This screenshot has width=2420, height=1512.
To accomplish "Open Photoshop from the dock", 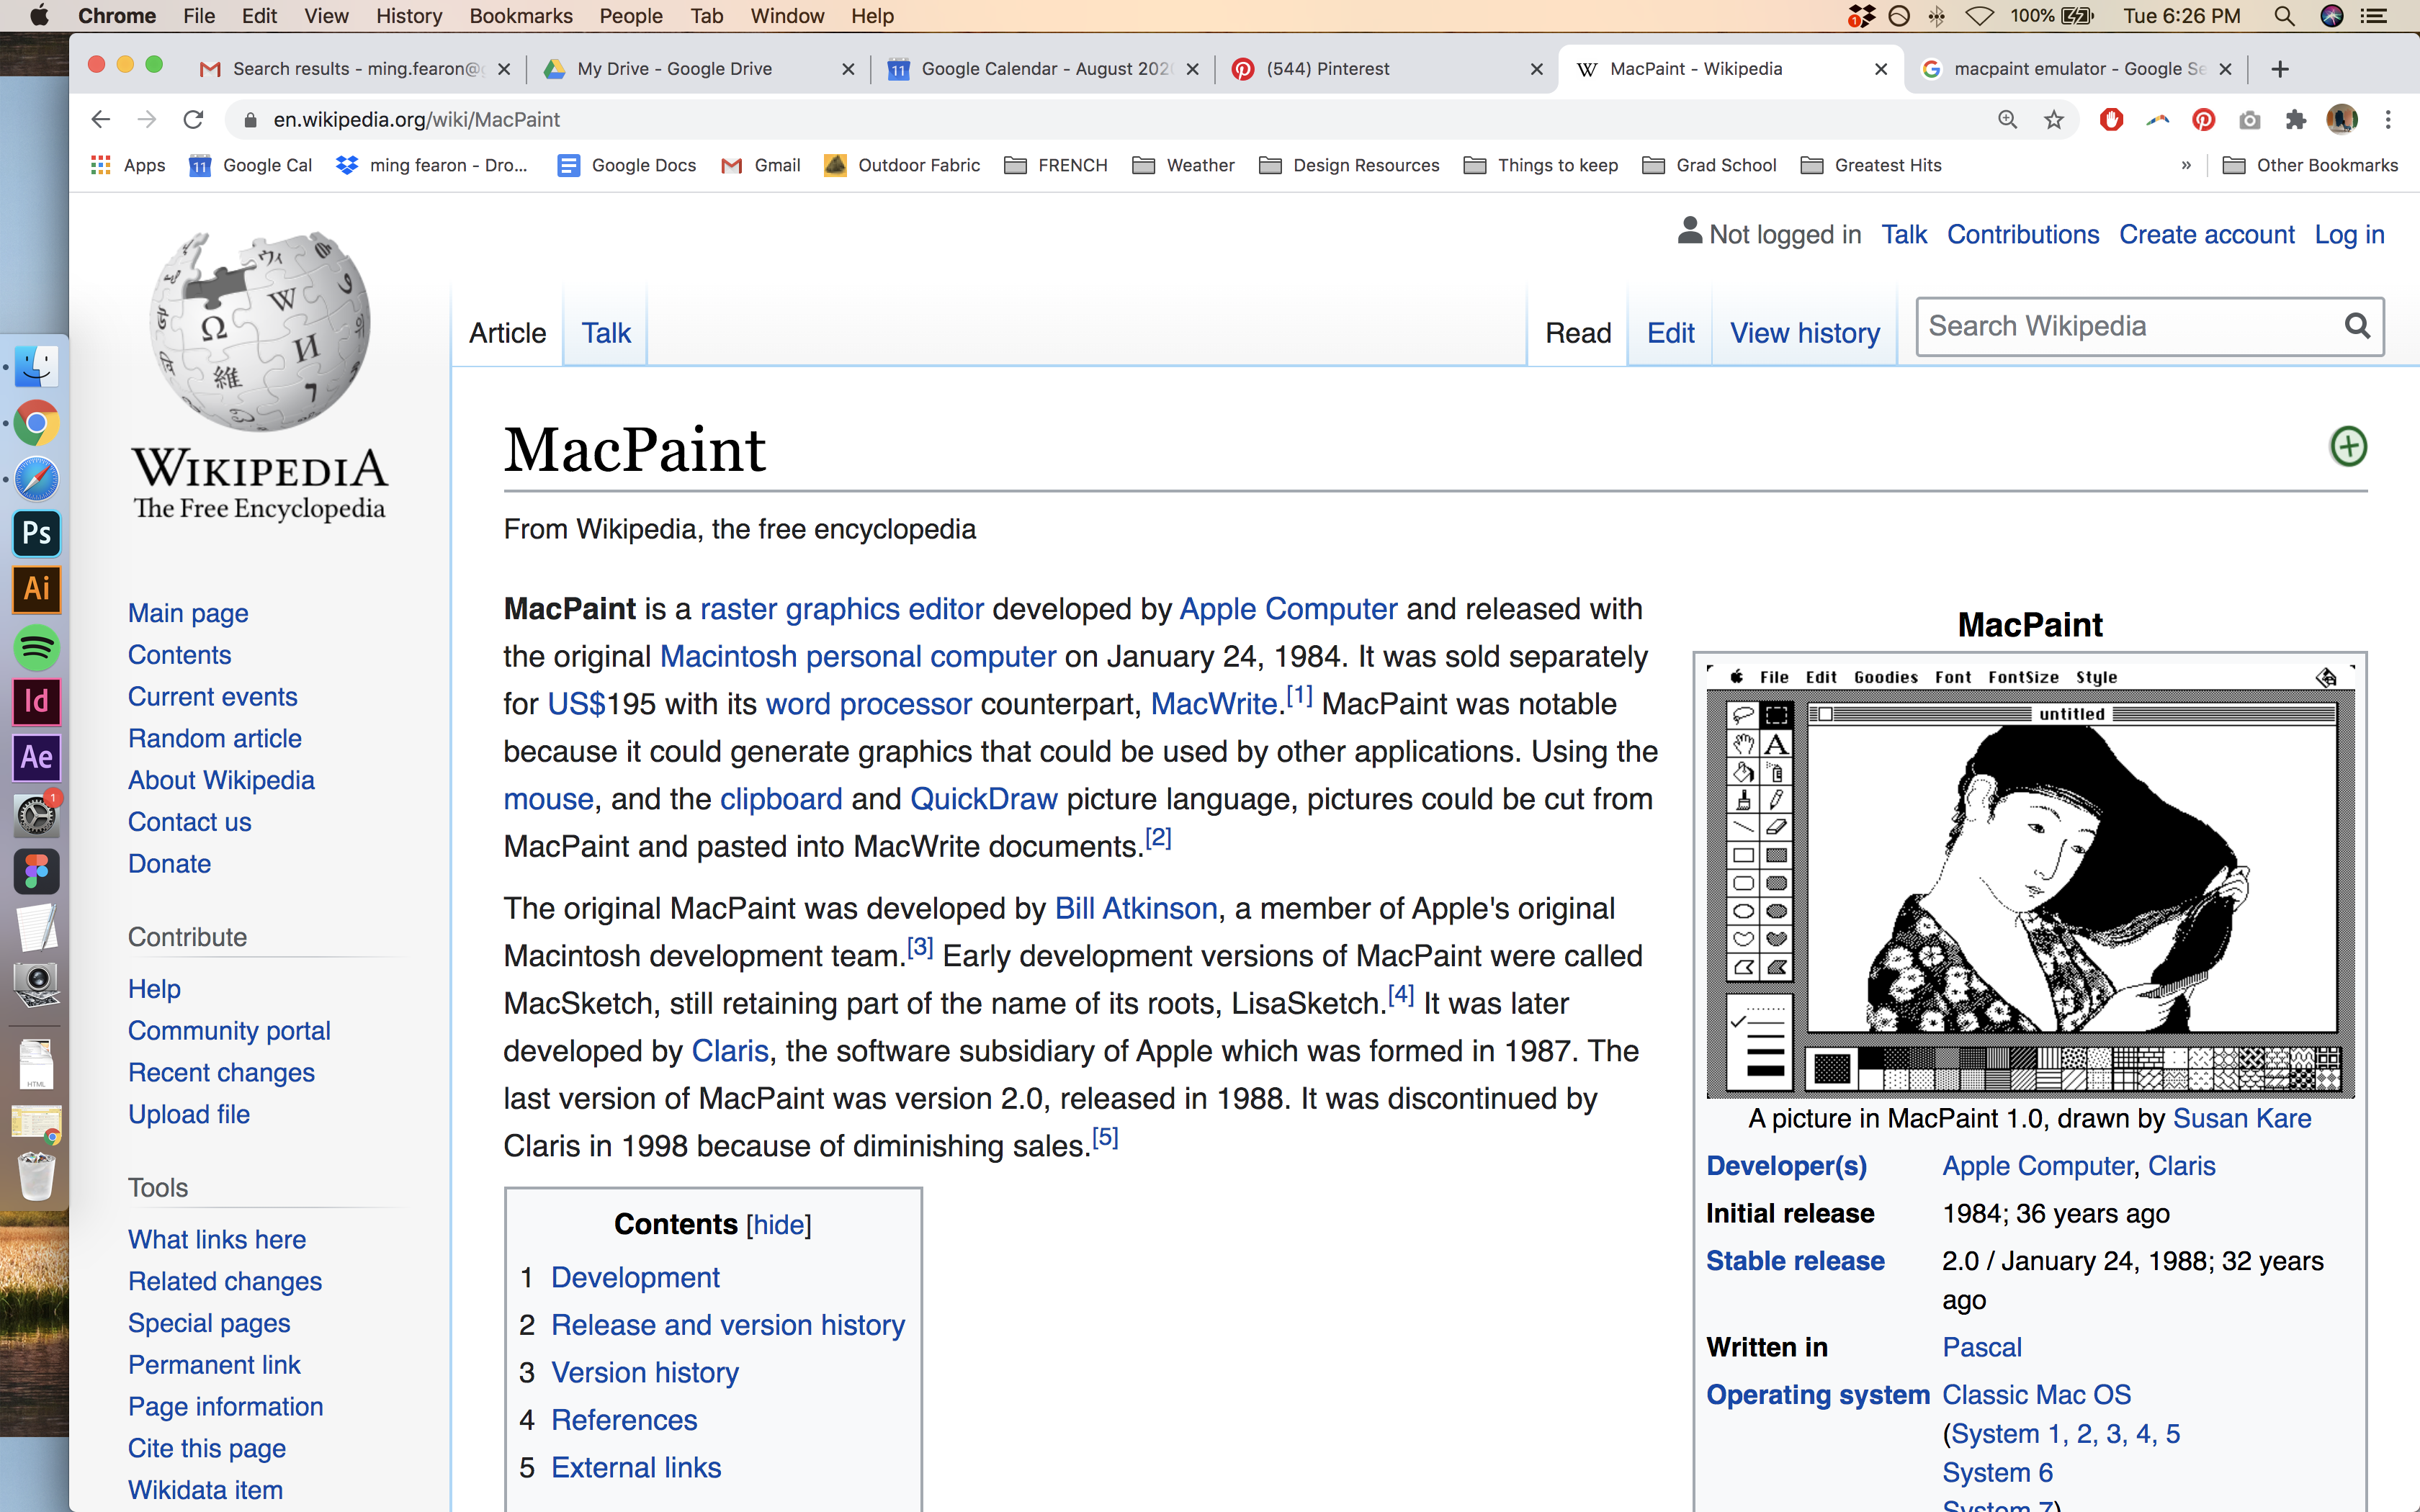I will (x=37, y=533).
